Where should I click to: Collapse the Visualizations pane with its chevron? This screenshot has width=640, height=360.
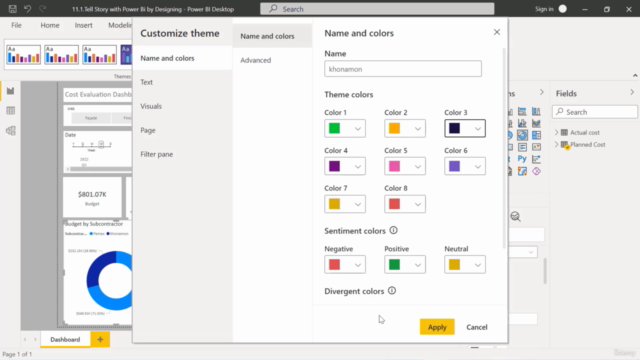point(542,93)
